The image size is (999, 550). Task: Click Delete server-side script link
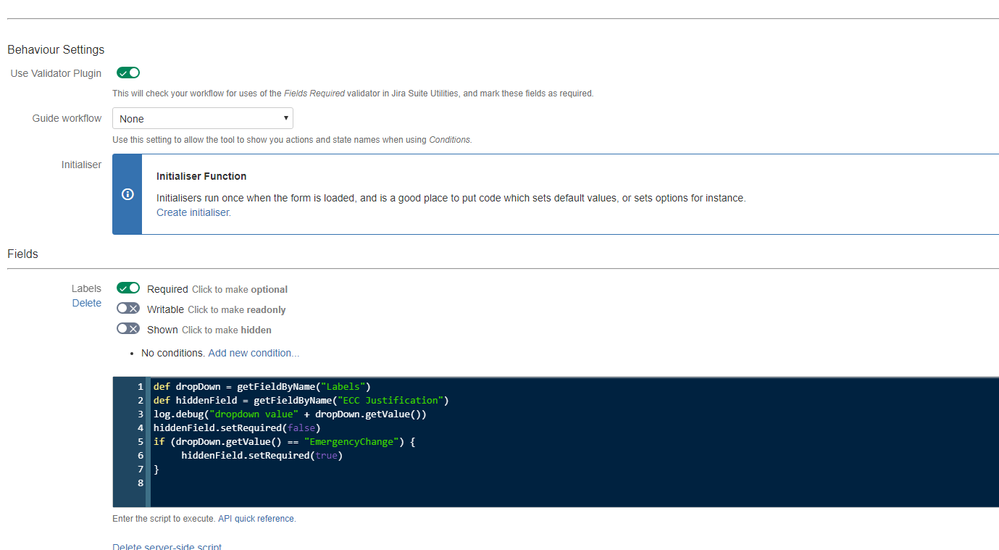pos(167,547)
